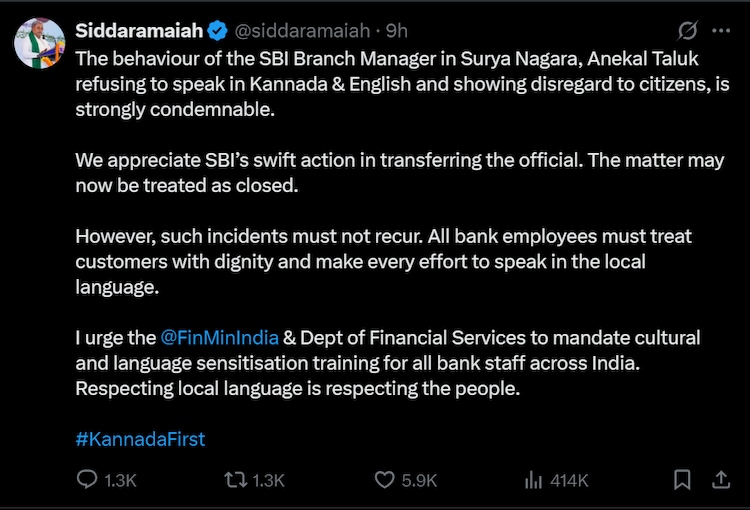This screenshot has height=510, width=750.
Task: Click the tweet text about SBI Branch Manager
Action: tap(400, 83)
